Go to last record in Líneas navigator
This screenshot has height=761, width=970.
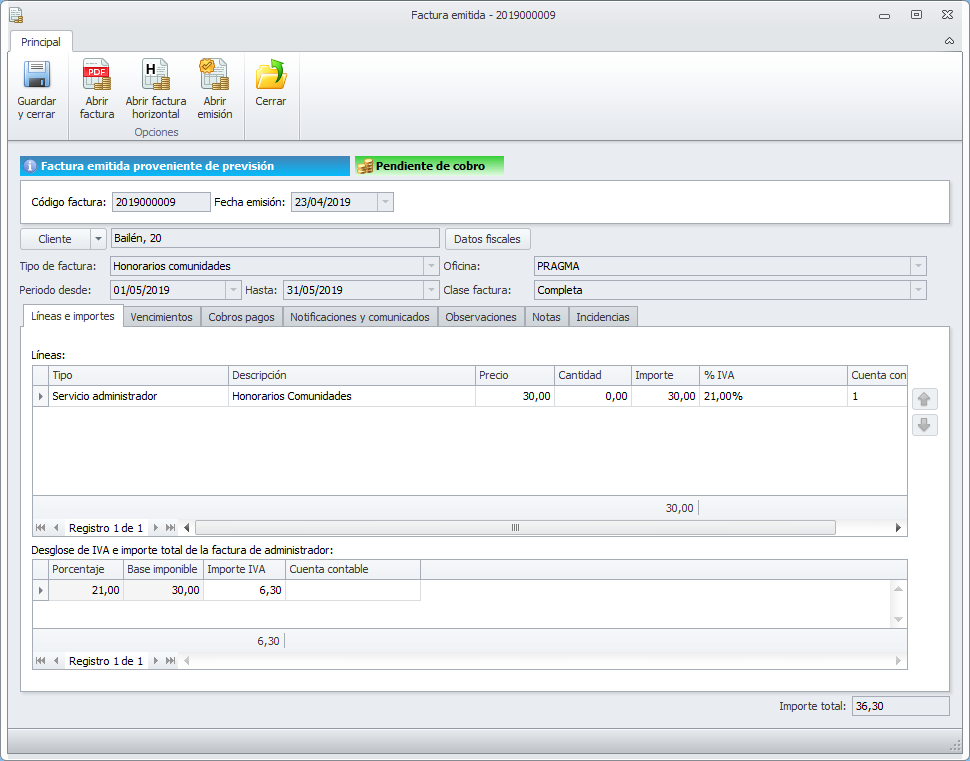[171, 527]
